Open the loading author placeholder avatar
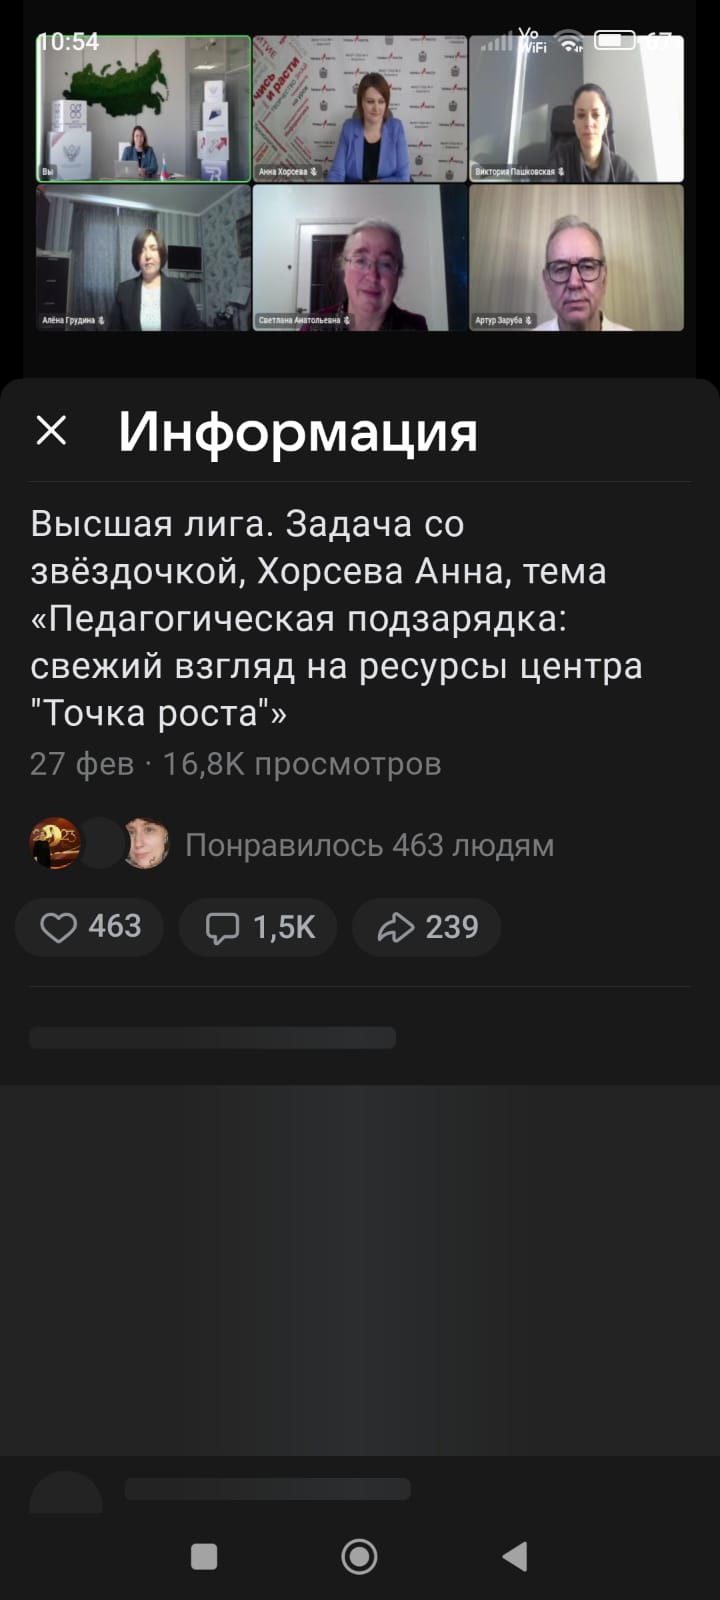 (66, 1492)
